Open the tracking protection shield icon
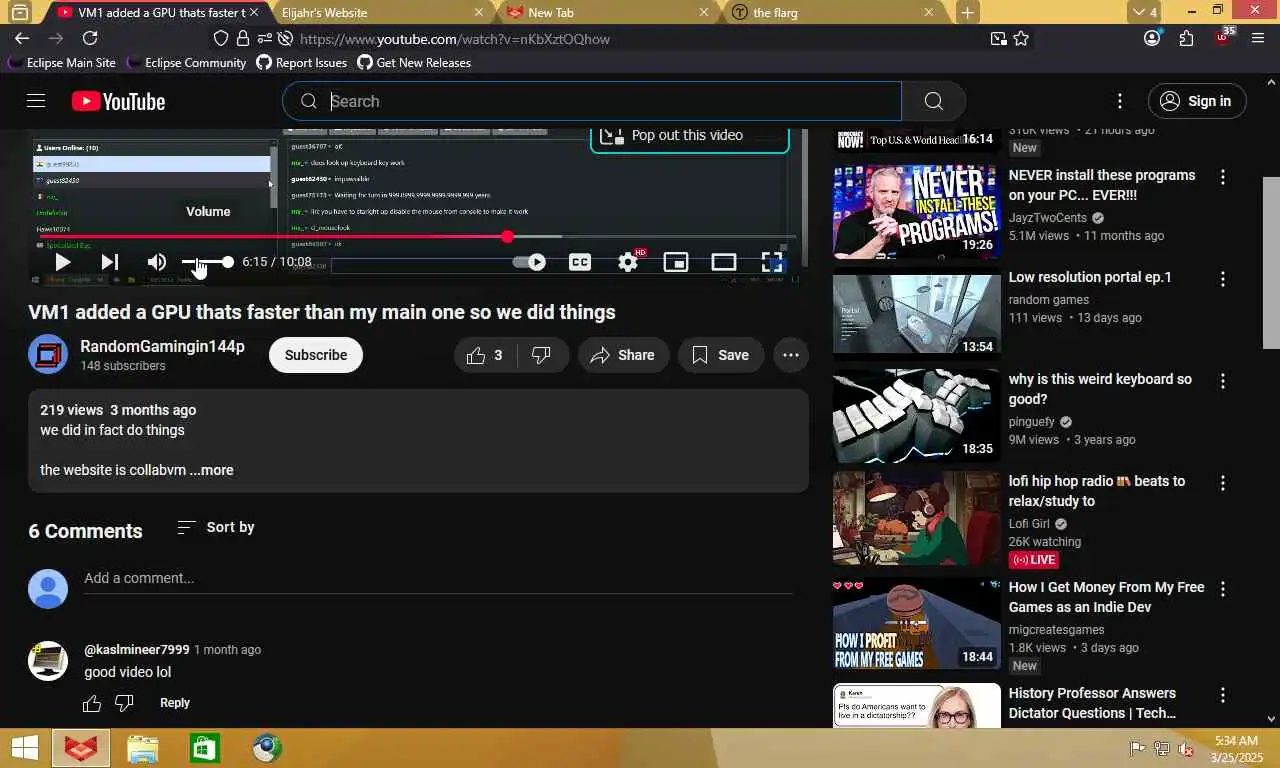 (x=221, y=39)
